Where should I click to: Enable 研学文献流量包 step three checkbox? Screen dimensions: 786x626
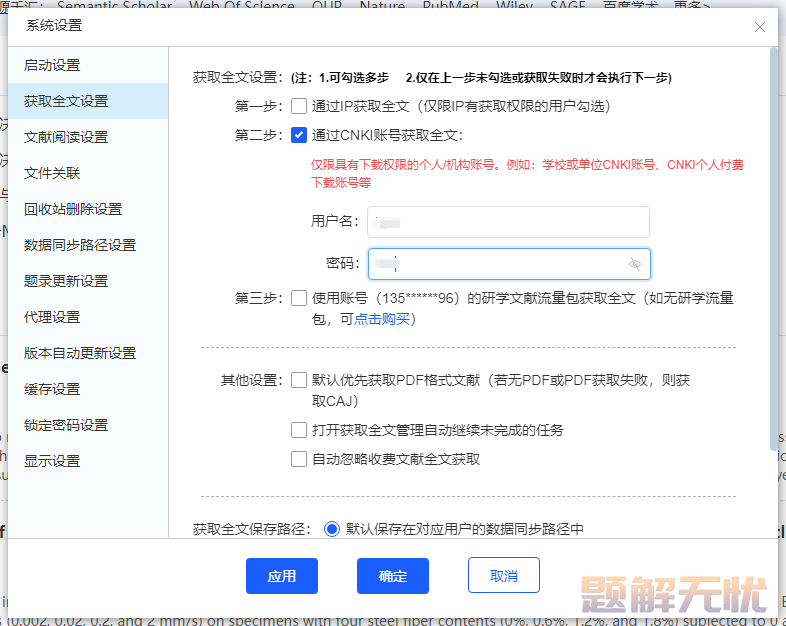(299, 298)
